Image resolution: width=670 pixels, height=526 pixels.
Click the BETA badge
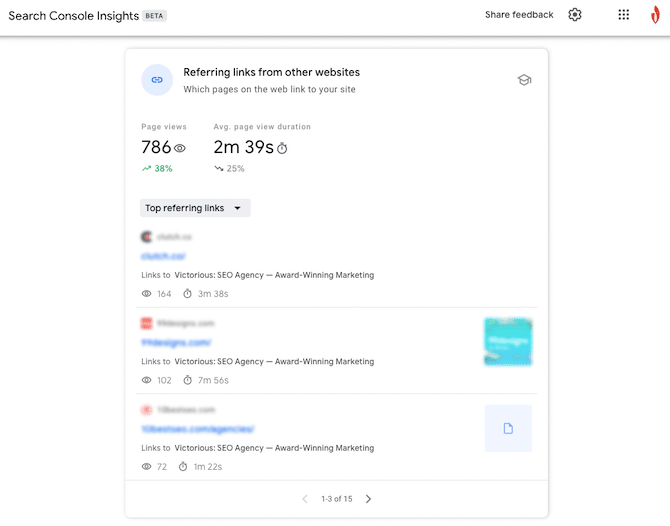click(x=154, y=16)
